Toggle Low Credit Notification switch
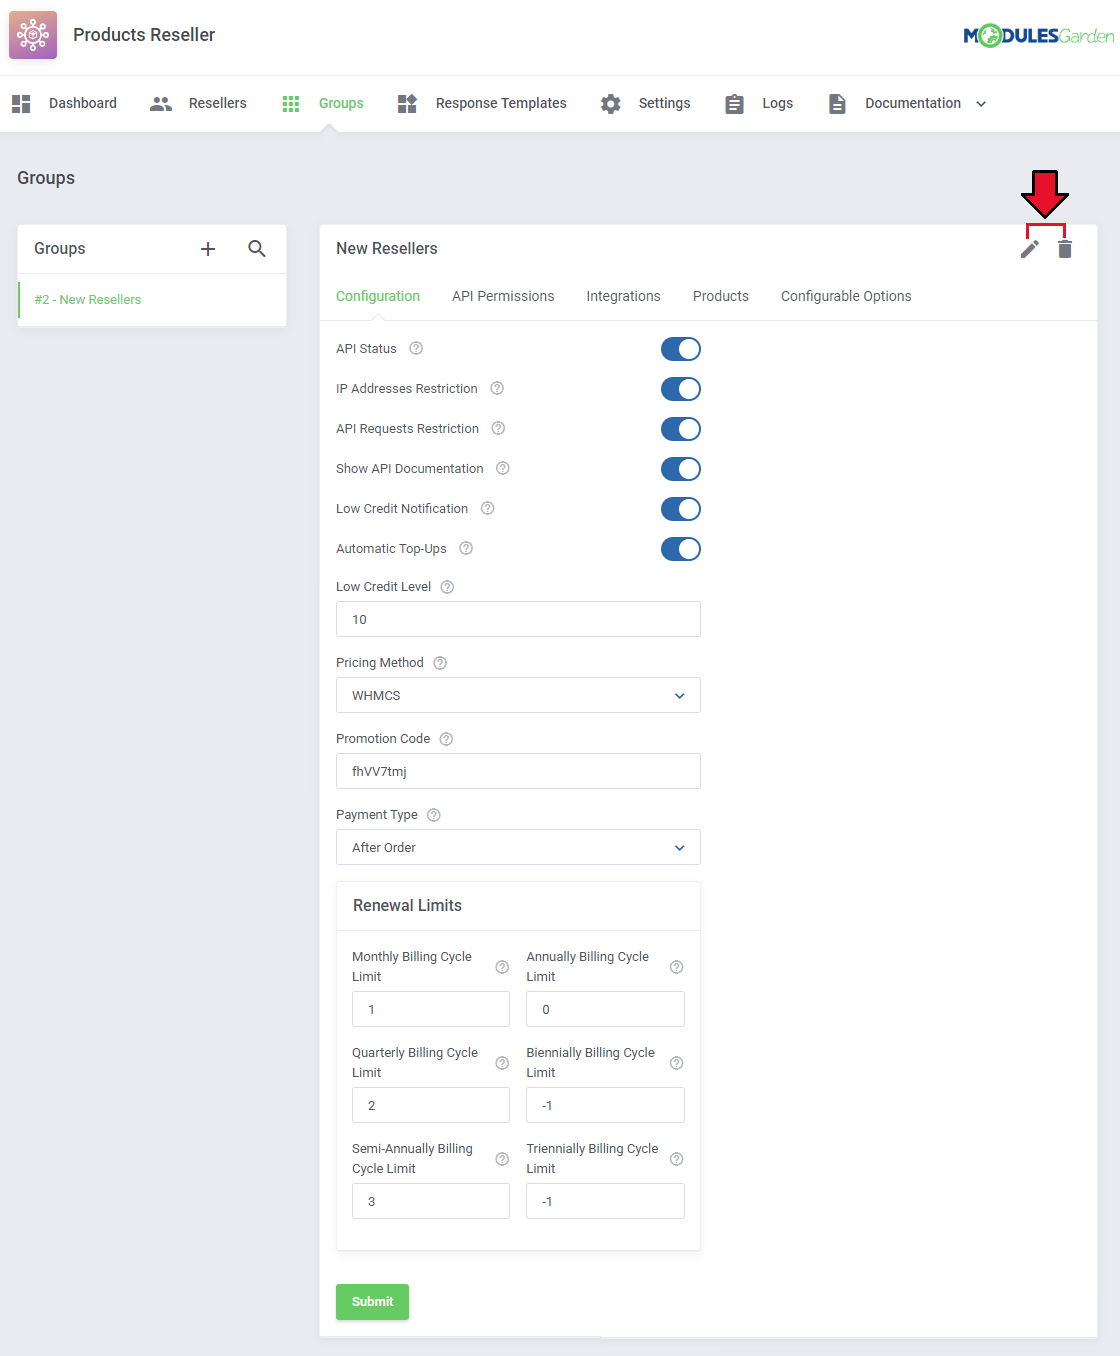Screen dimensions: 1120x1356 tap(681, 509)
